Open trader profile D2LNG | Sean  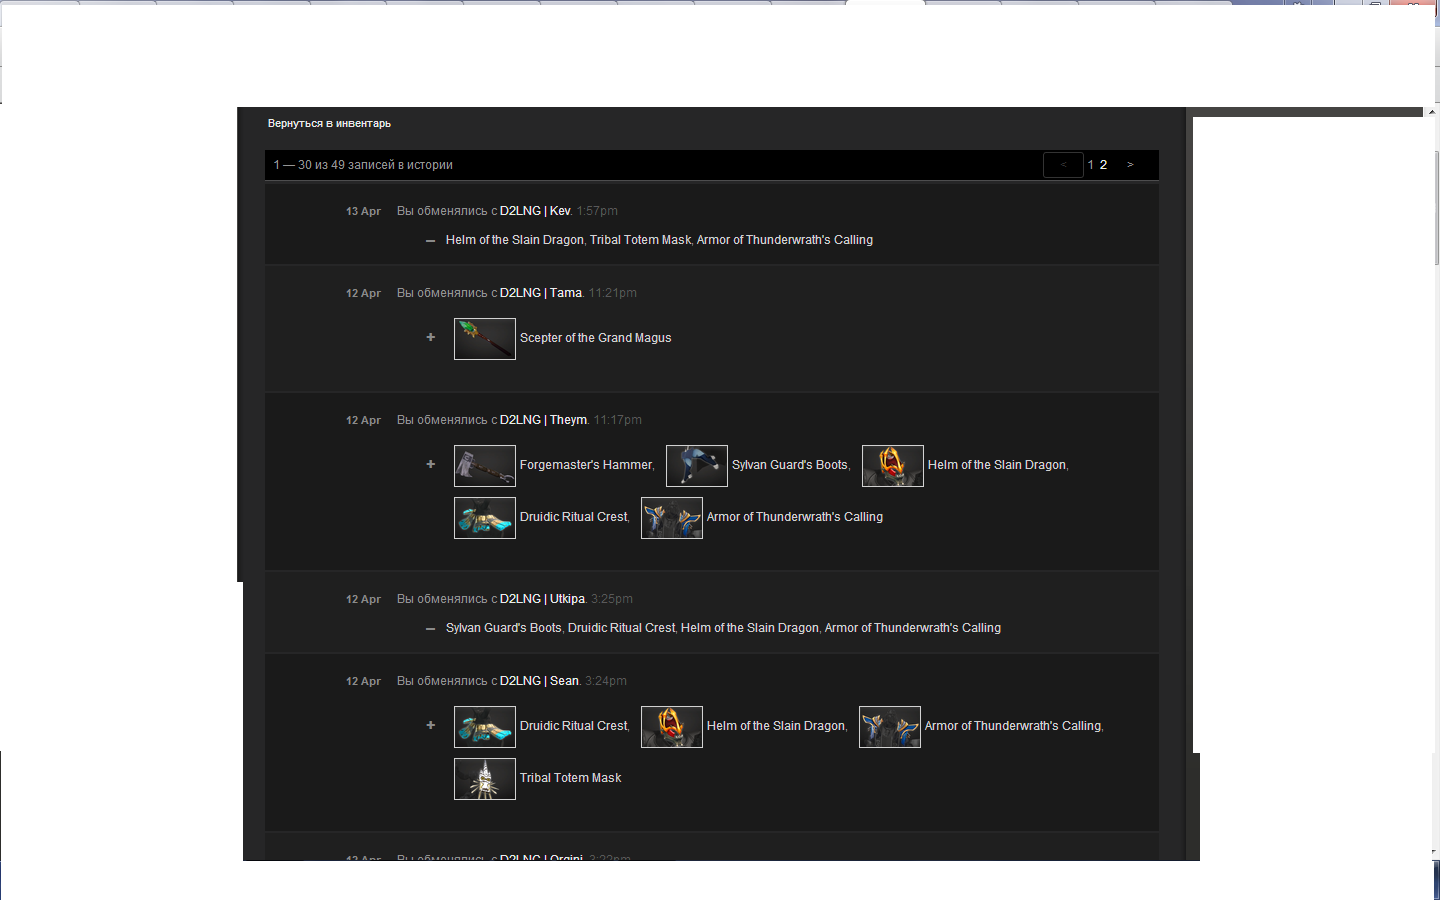(x=539, y=681)
